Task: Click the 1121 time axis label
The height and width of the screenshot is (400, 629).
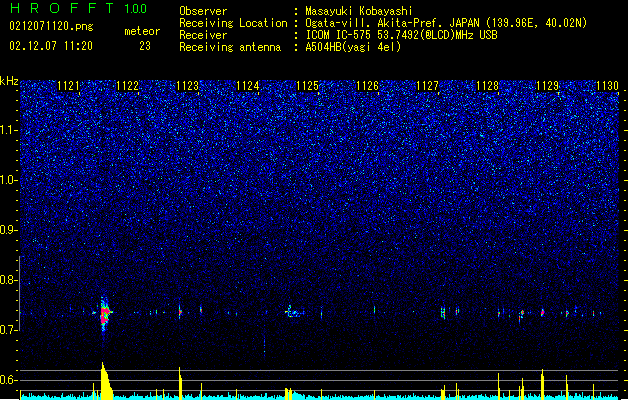Action: pyautogui.click(x=68, y=86)
